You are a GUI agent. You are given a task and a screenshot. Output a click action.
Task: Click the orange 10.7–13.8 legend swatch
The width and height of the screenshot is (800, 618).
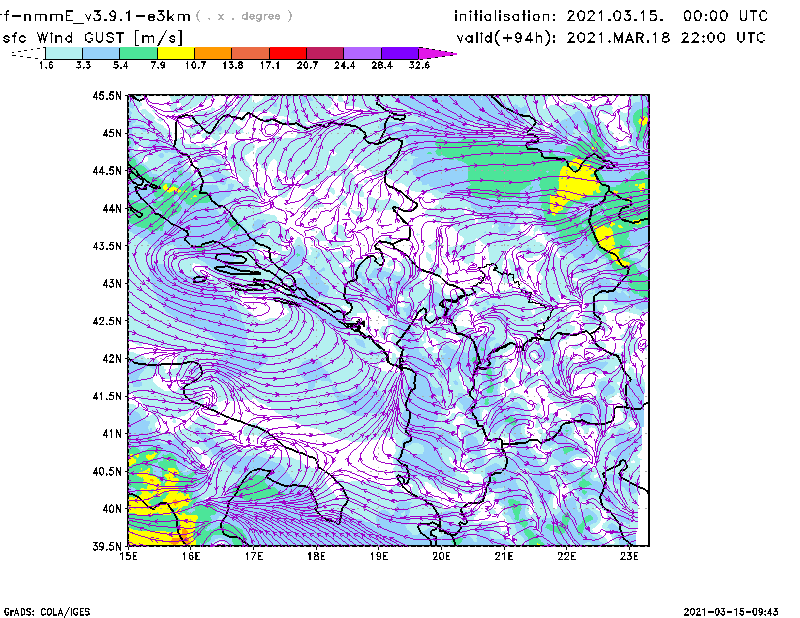213,53
